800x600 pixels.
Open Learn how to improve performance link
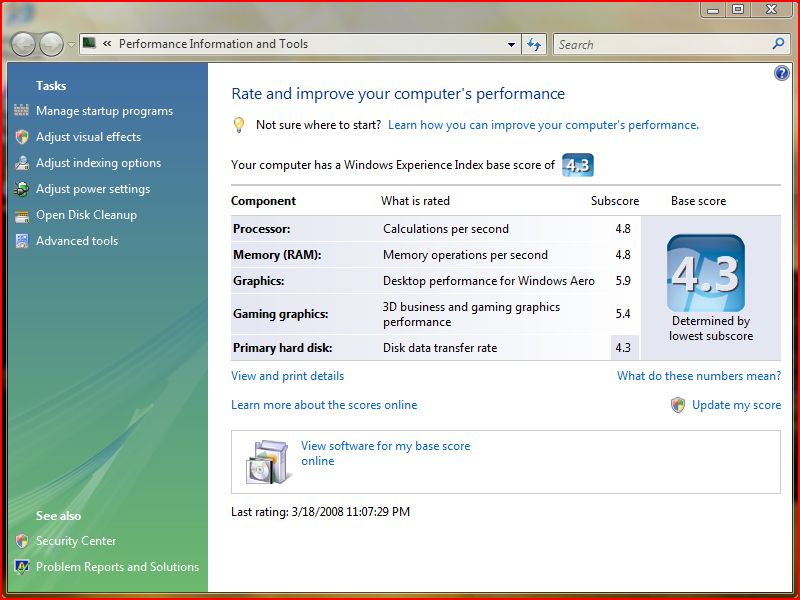click(543, 125)
